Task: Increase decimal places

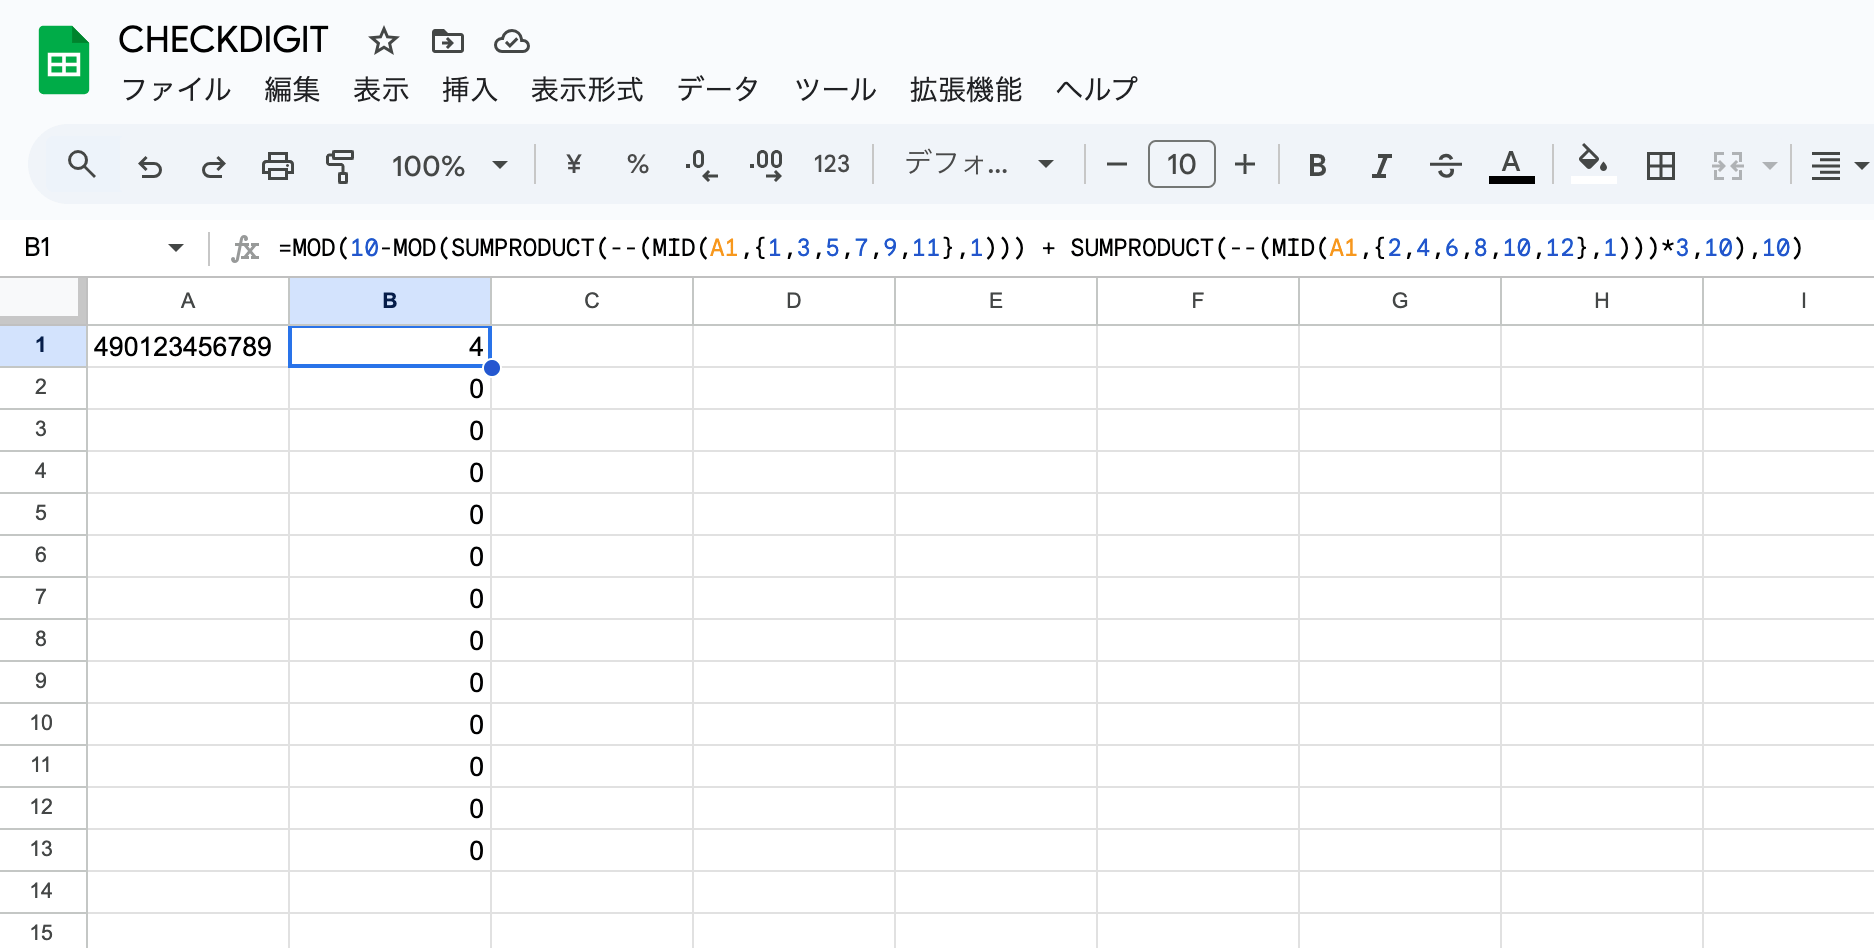Action: coord(766,165)
